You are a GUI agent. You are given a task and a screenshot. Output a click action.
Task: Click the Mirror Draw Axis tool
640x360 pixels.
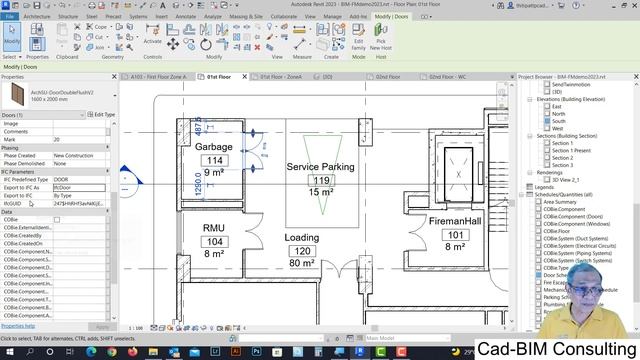222,29
